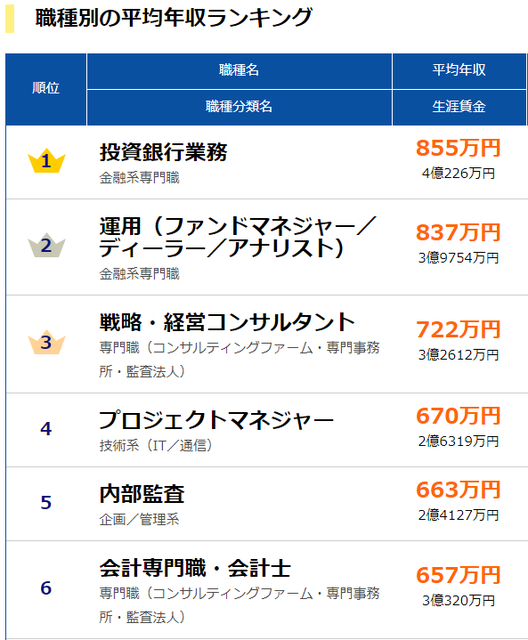Viewport: 528px width, 640px height.
Task: Open 内部監査 job title
Action: point(142,494)
